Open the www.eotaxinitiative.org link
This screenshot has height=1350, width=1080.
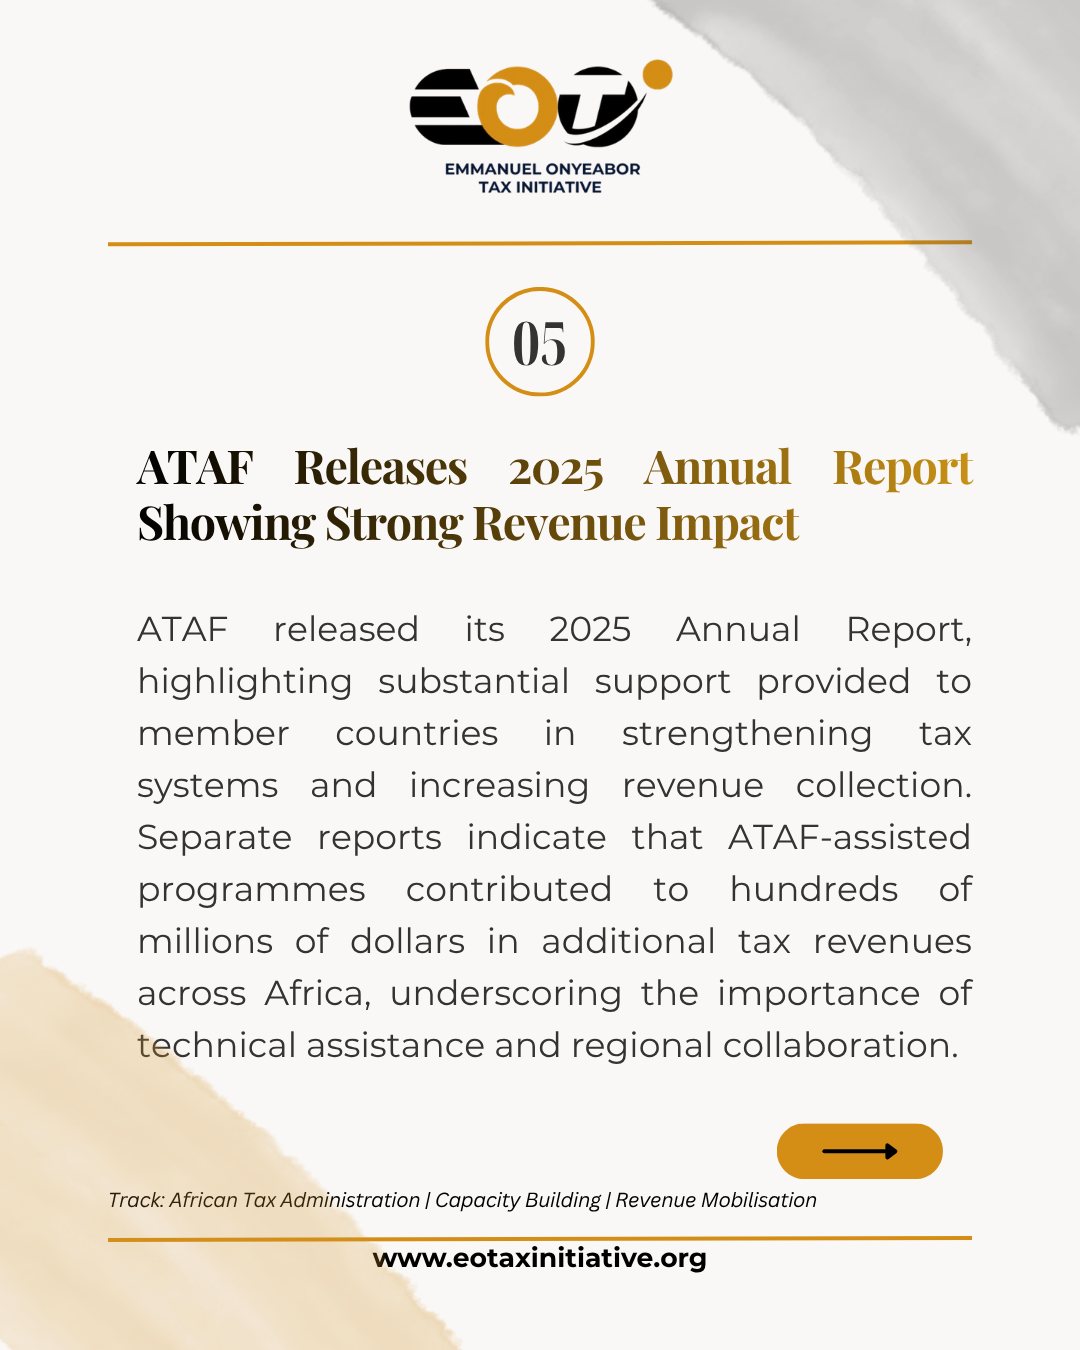click(540, 1258)
